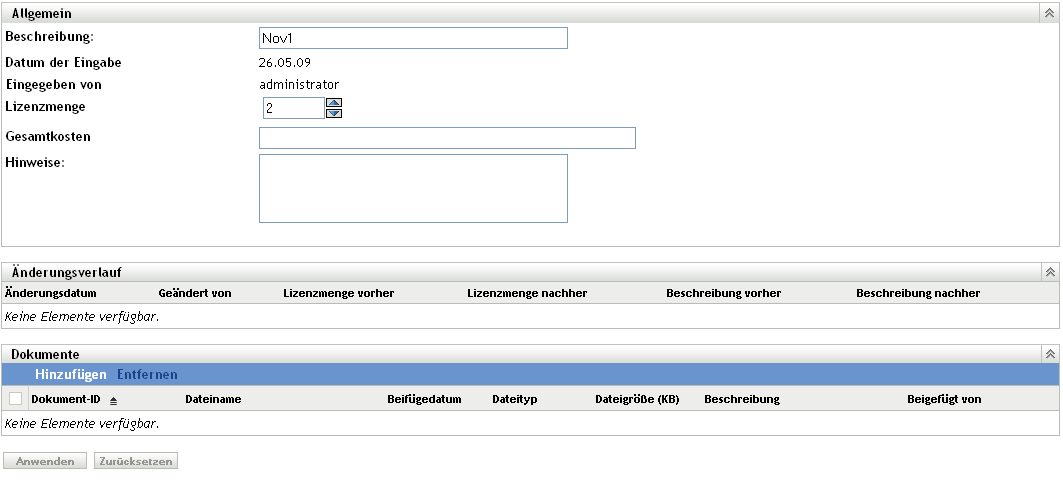Viewport: 1063px width, 484px height.
Task: Click into the Lizenzmenge number field
Action: coord(294,108)
